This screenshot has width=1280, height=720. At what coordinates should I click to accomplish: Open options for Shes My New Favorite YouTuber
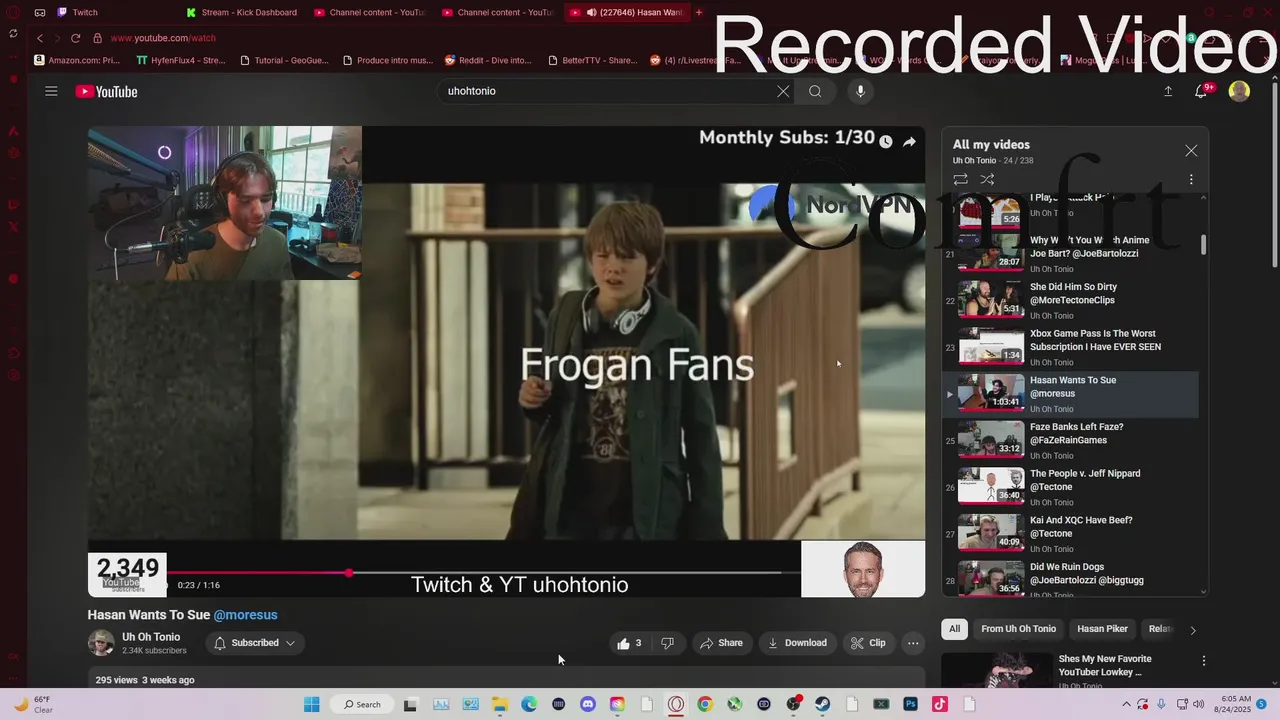[x=1203, y=661]
